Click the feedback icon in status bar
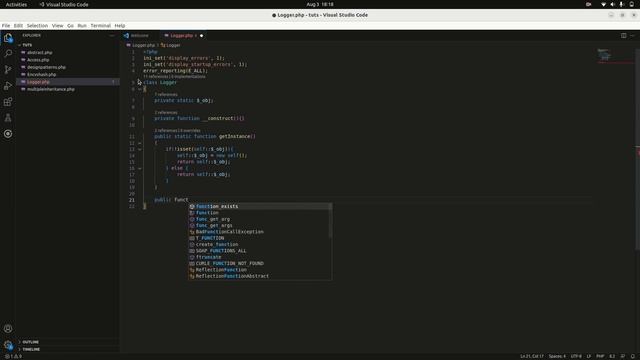Screen dimensions: 640x360 pos(623,356)
